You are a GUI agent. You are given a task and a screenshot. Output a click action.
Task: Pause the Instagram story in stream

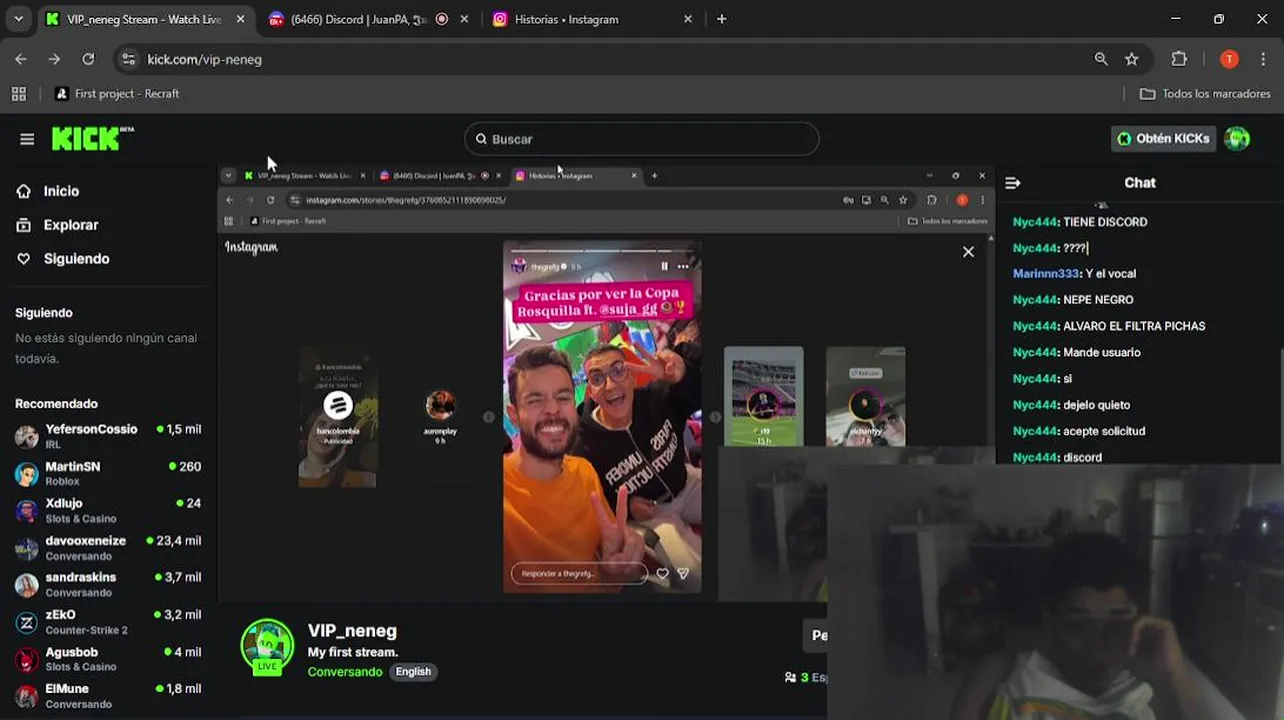pyautogui.click(x=664, y=266)
